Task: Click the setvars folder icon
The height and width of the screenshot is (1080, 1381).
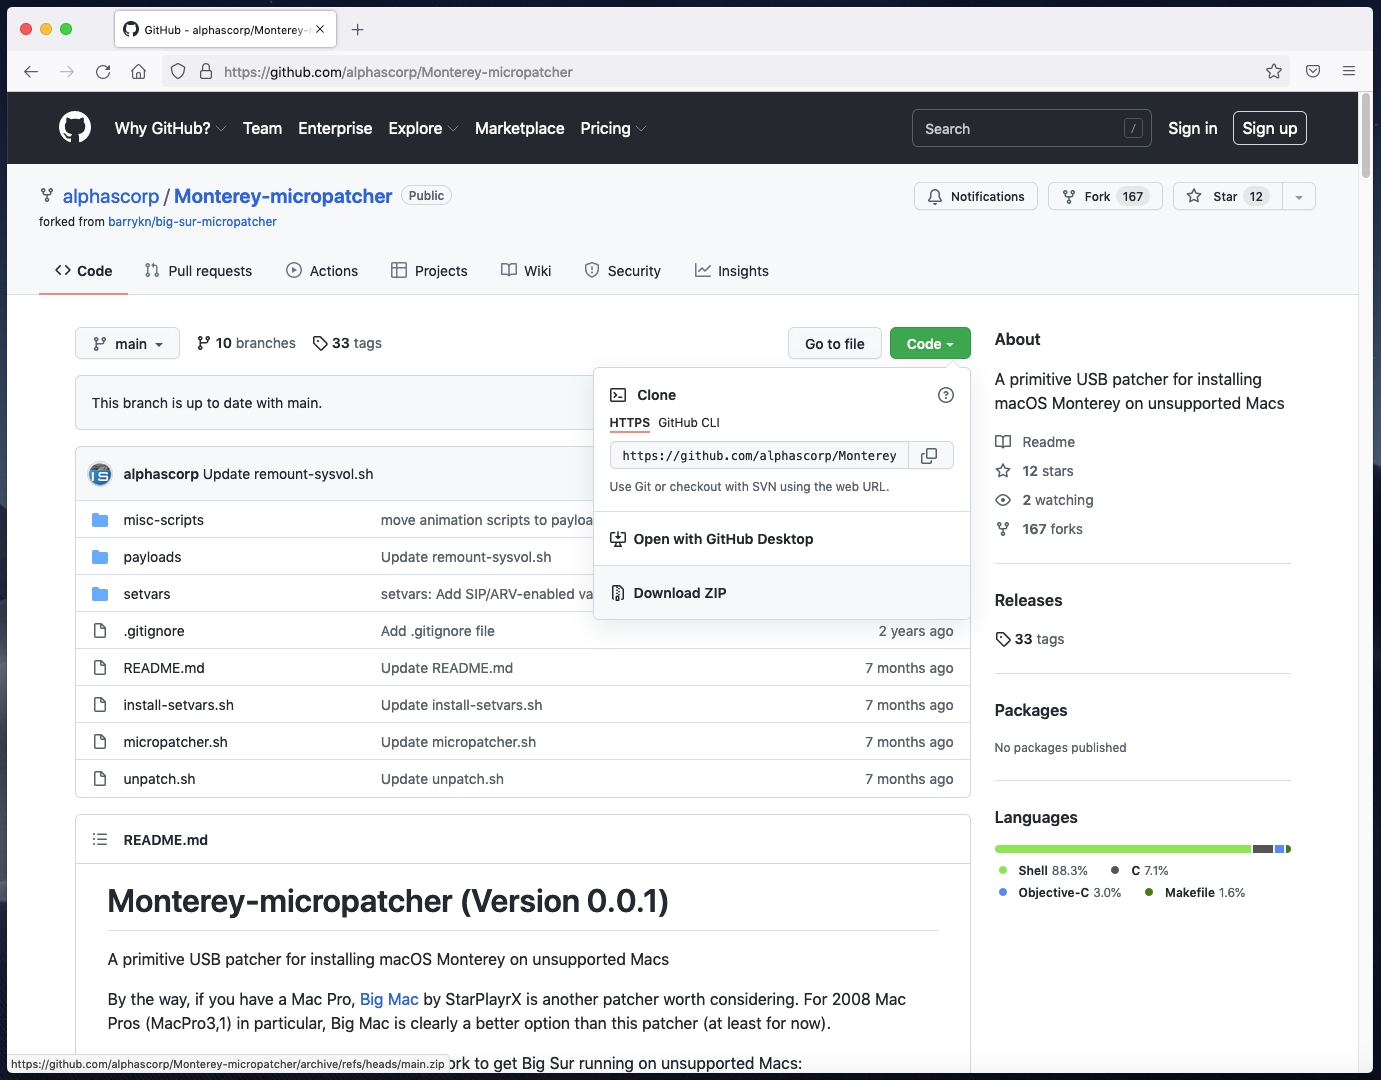Action: [100, 594]
